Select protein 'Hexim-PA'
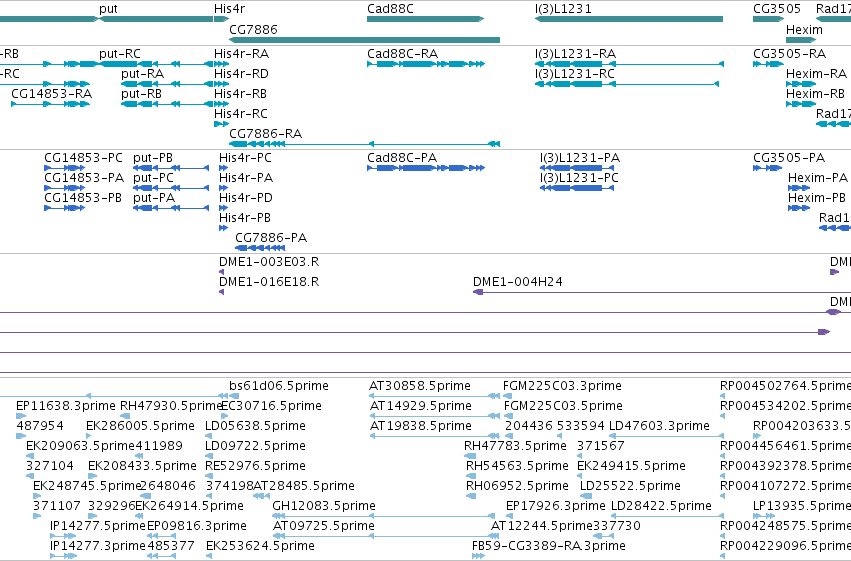This screenshot has height=561, width=851. (x=818, y=178)
